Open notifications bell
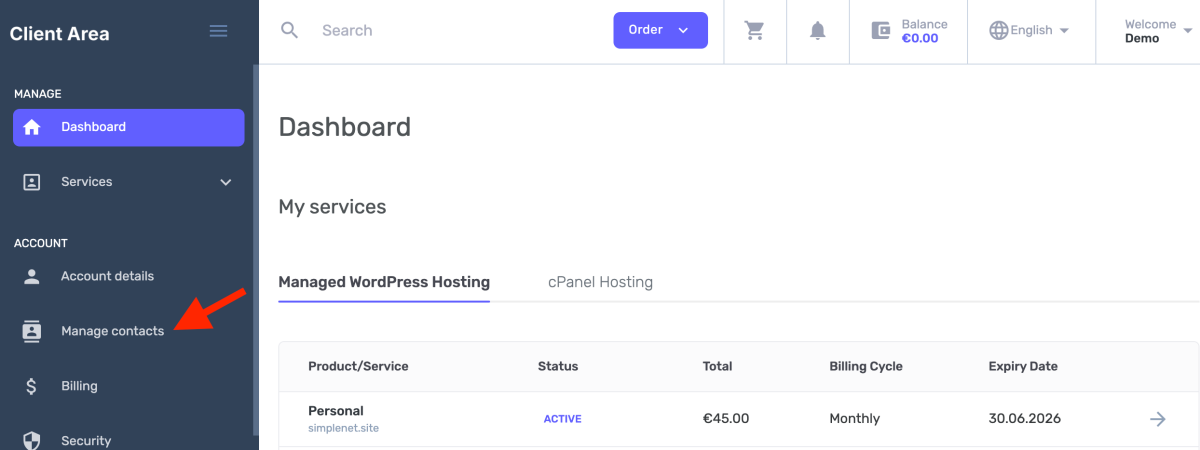This screenshot has height=450, width=1200. (x=818, y=30)
